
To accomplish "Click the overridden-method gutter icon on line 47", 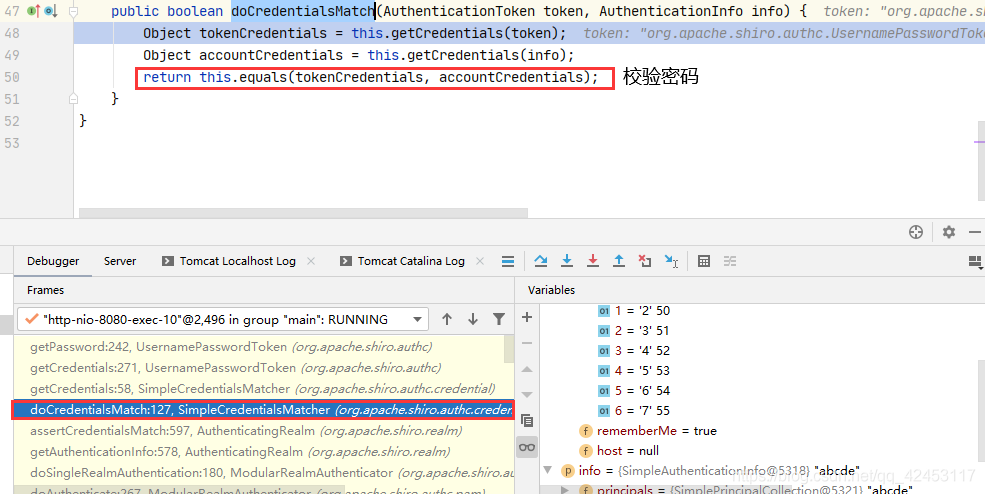I will pyautogui.click(x=51, y=11).
